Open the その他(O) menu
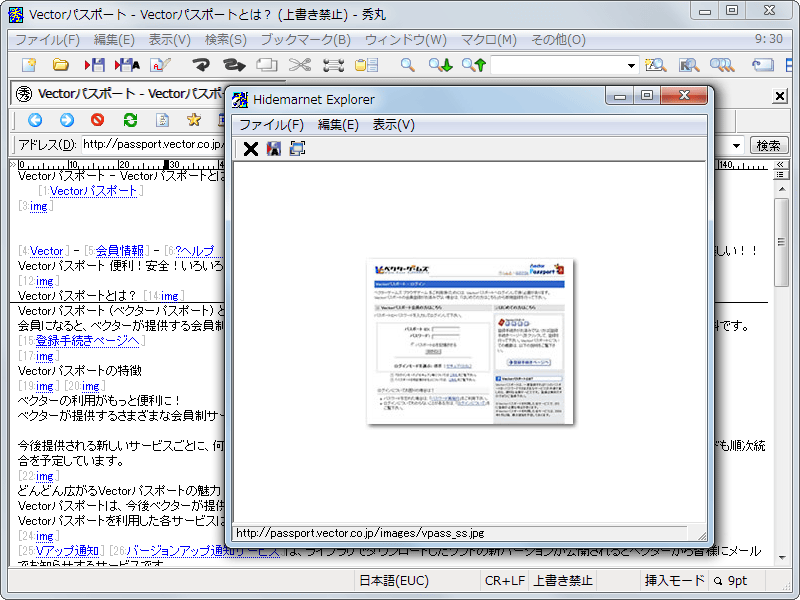Image resolution: width=800 pixels, height=600 pixels. [558, 40]
